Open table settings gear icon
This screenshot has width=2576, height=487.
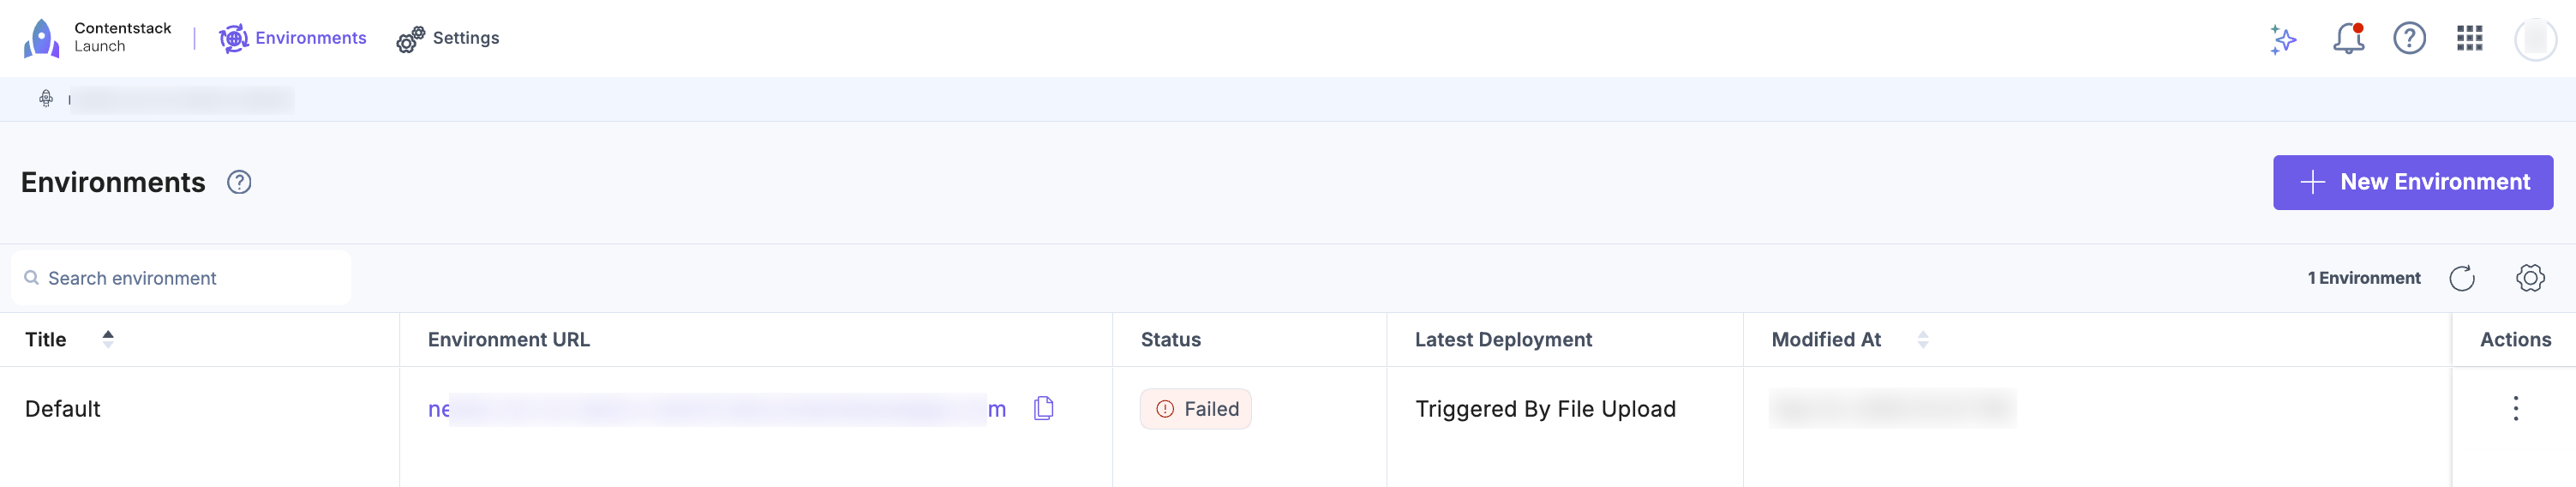2530,278
